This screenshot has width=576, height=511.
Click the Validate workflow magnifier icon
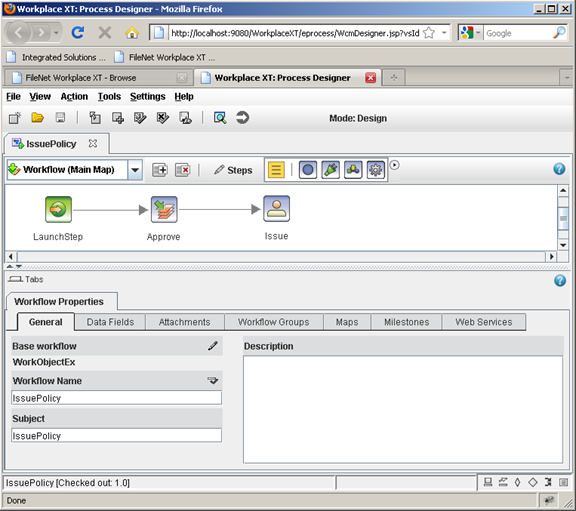(220, 118)
